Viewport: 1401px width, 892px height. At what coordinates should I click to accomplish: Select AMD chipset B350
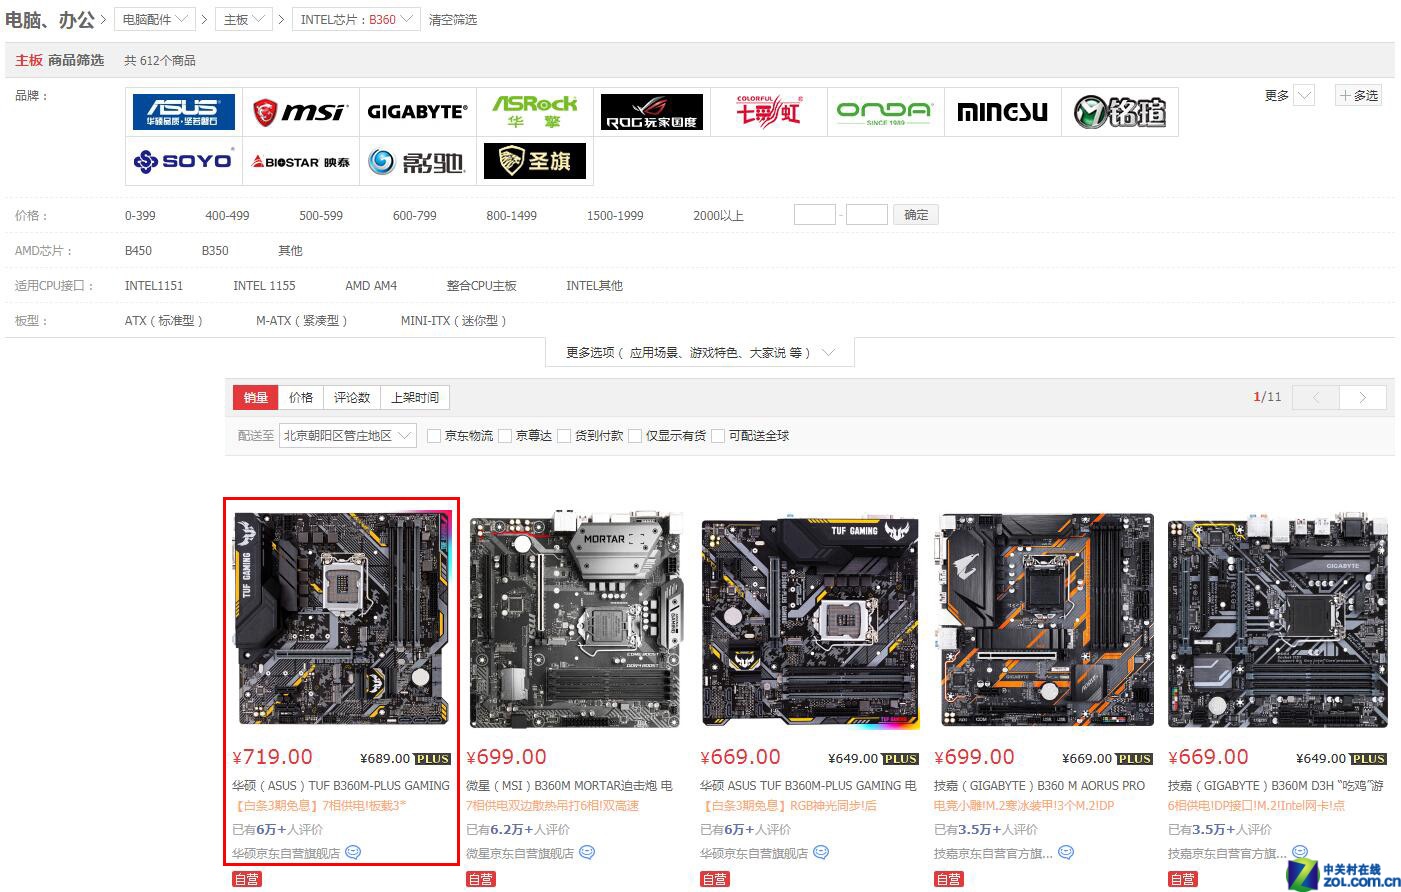215,251
